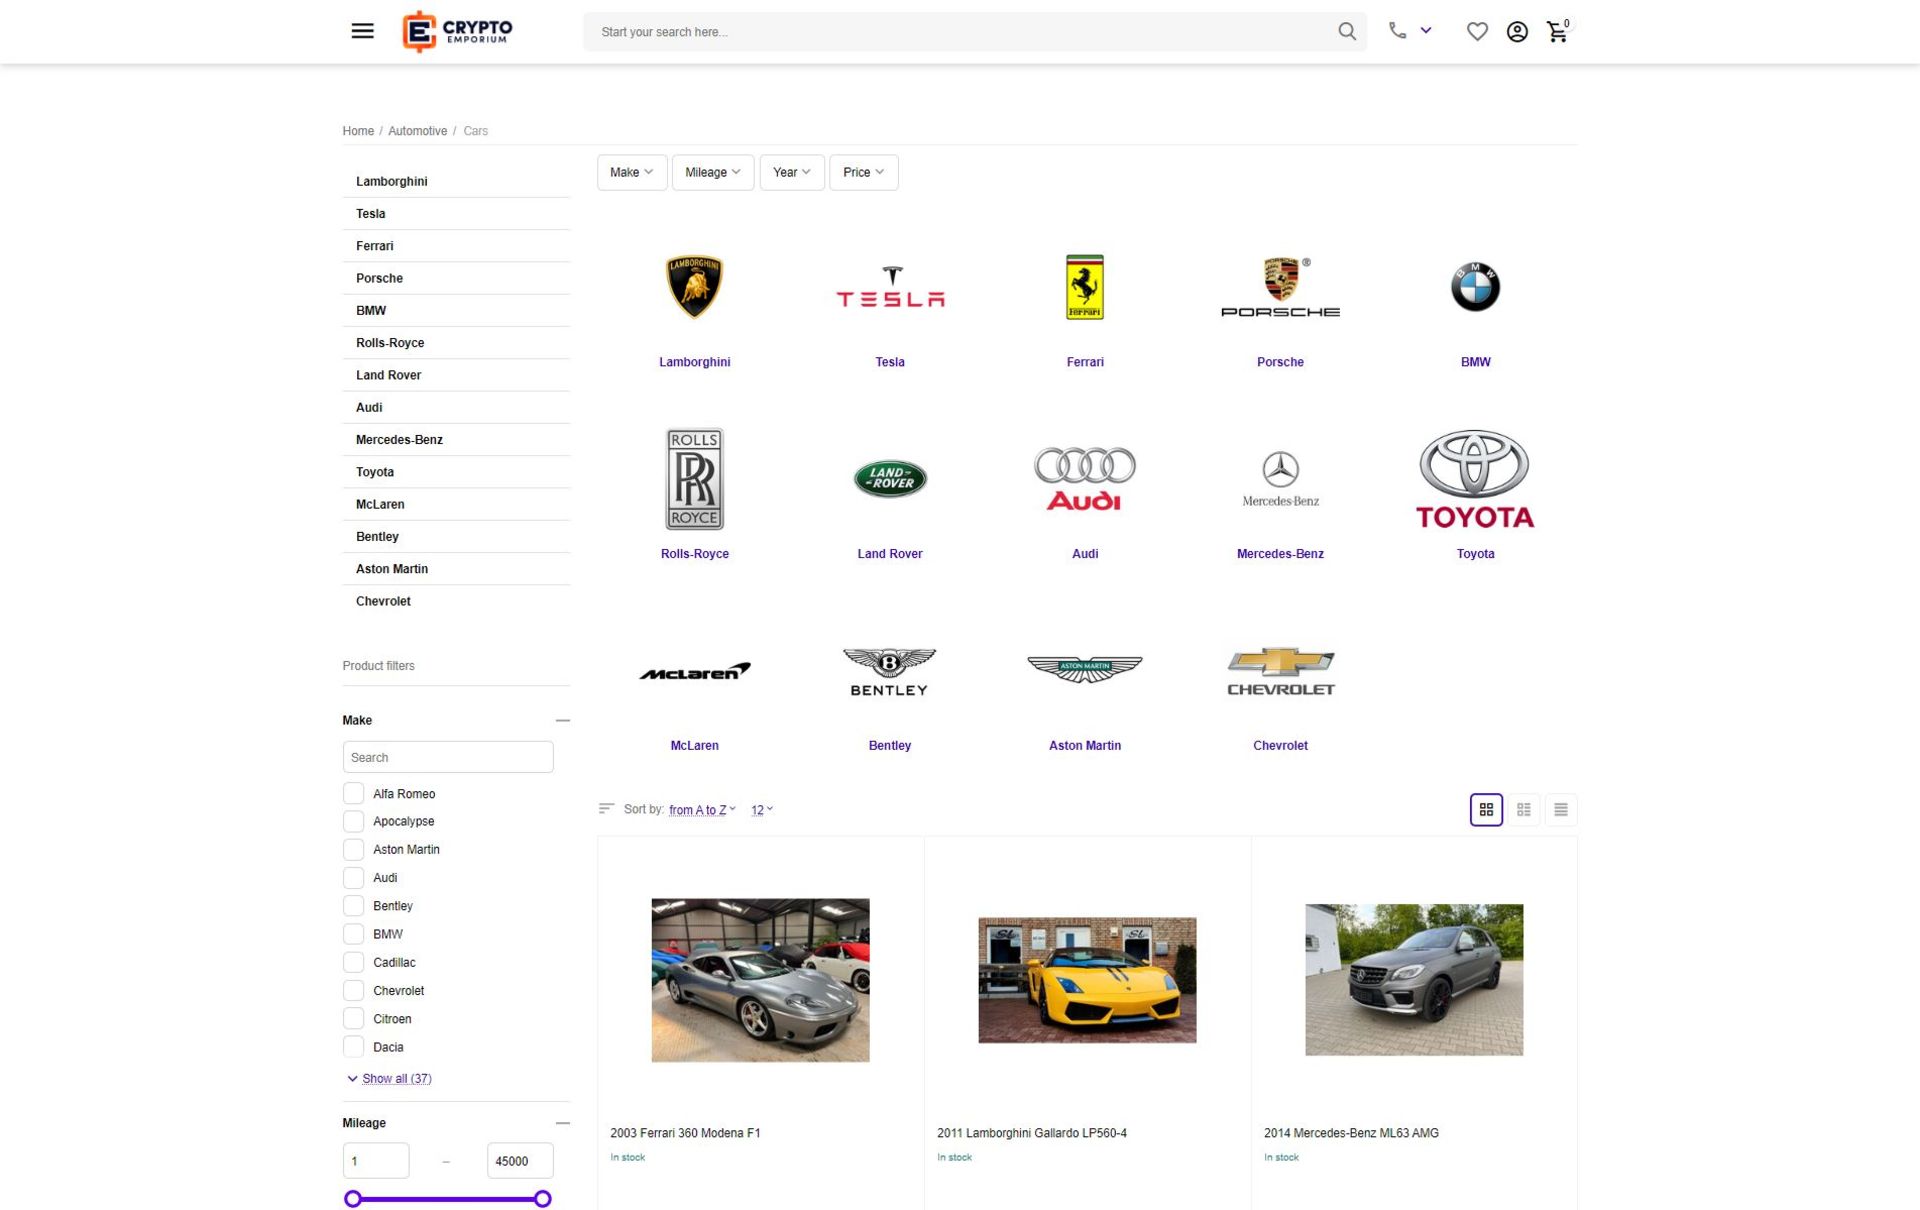Click the Mercedes-Benz brand logo
1920x1210 pixels.
(x=1280, y=479)
